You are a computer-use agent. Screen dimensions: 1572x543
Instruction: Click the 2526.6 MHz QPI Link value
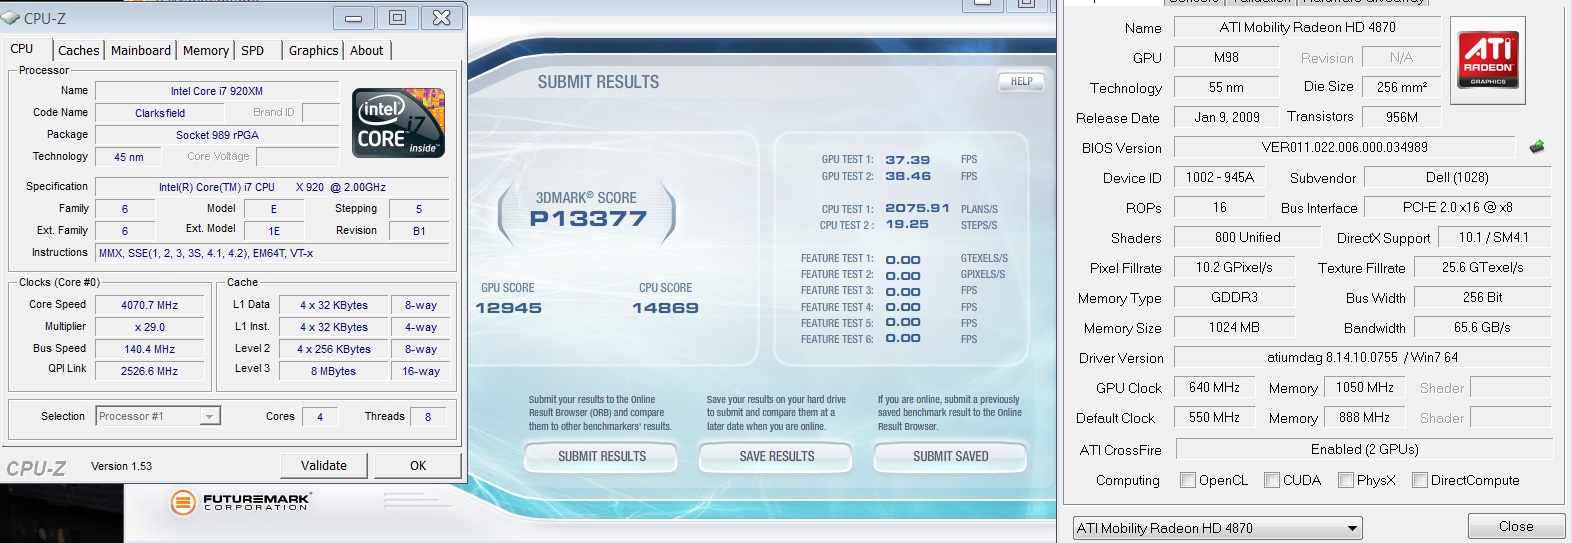[150, 371]
